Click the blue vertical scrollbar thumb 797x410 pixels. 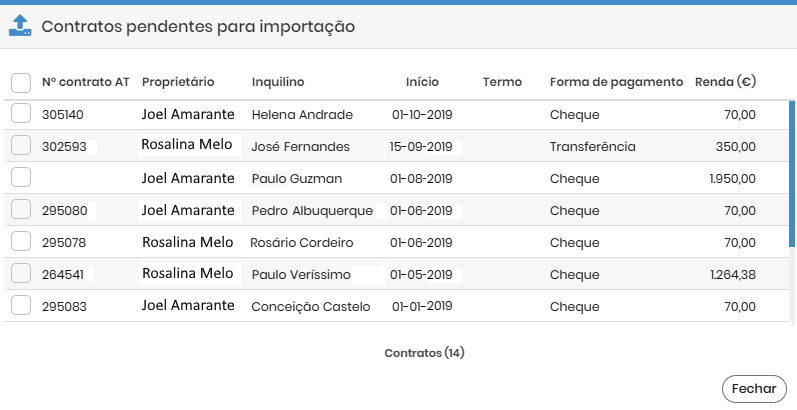click(792, 174)
